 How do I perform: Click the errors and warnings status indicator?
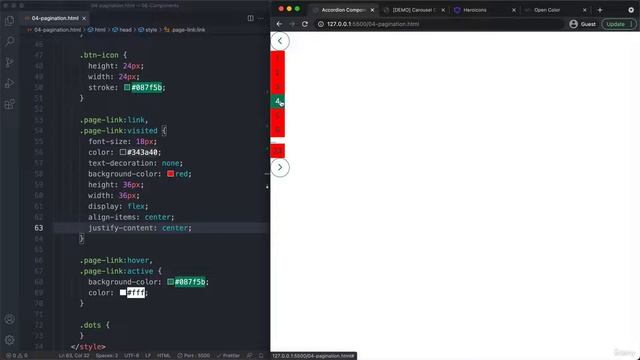pos(17,356)
